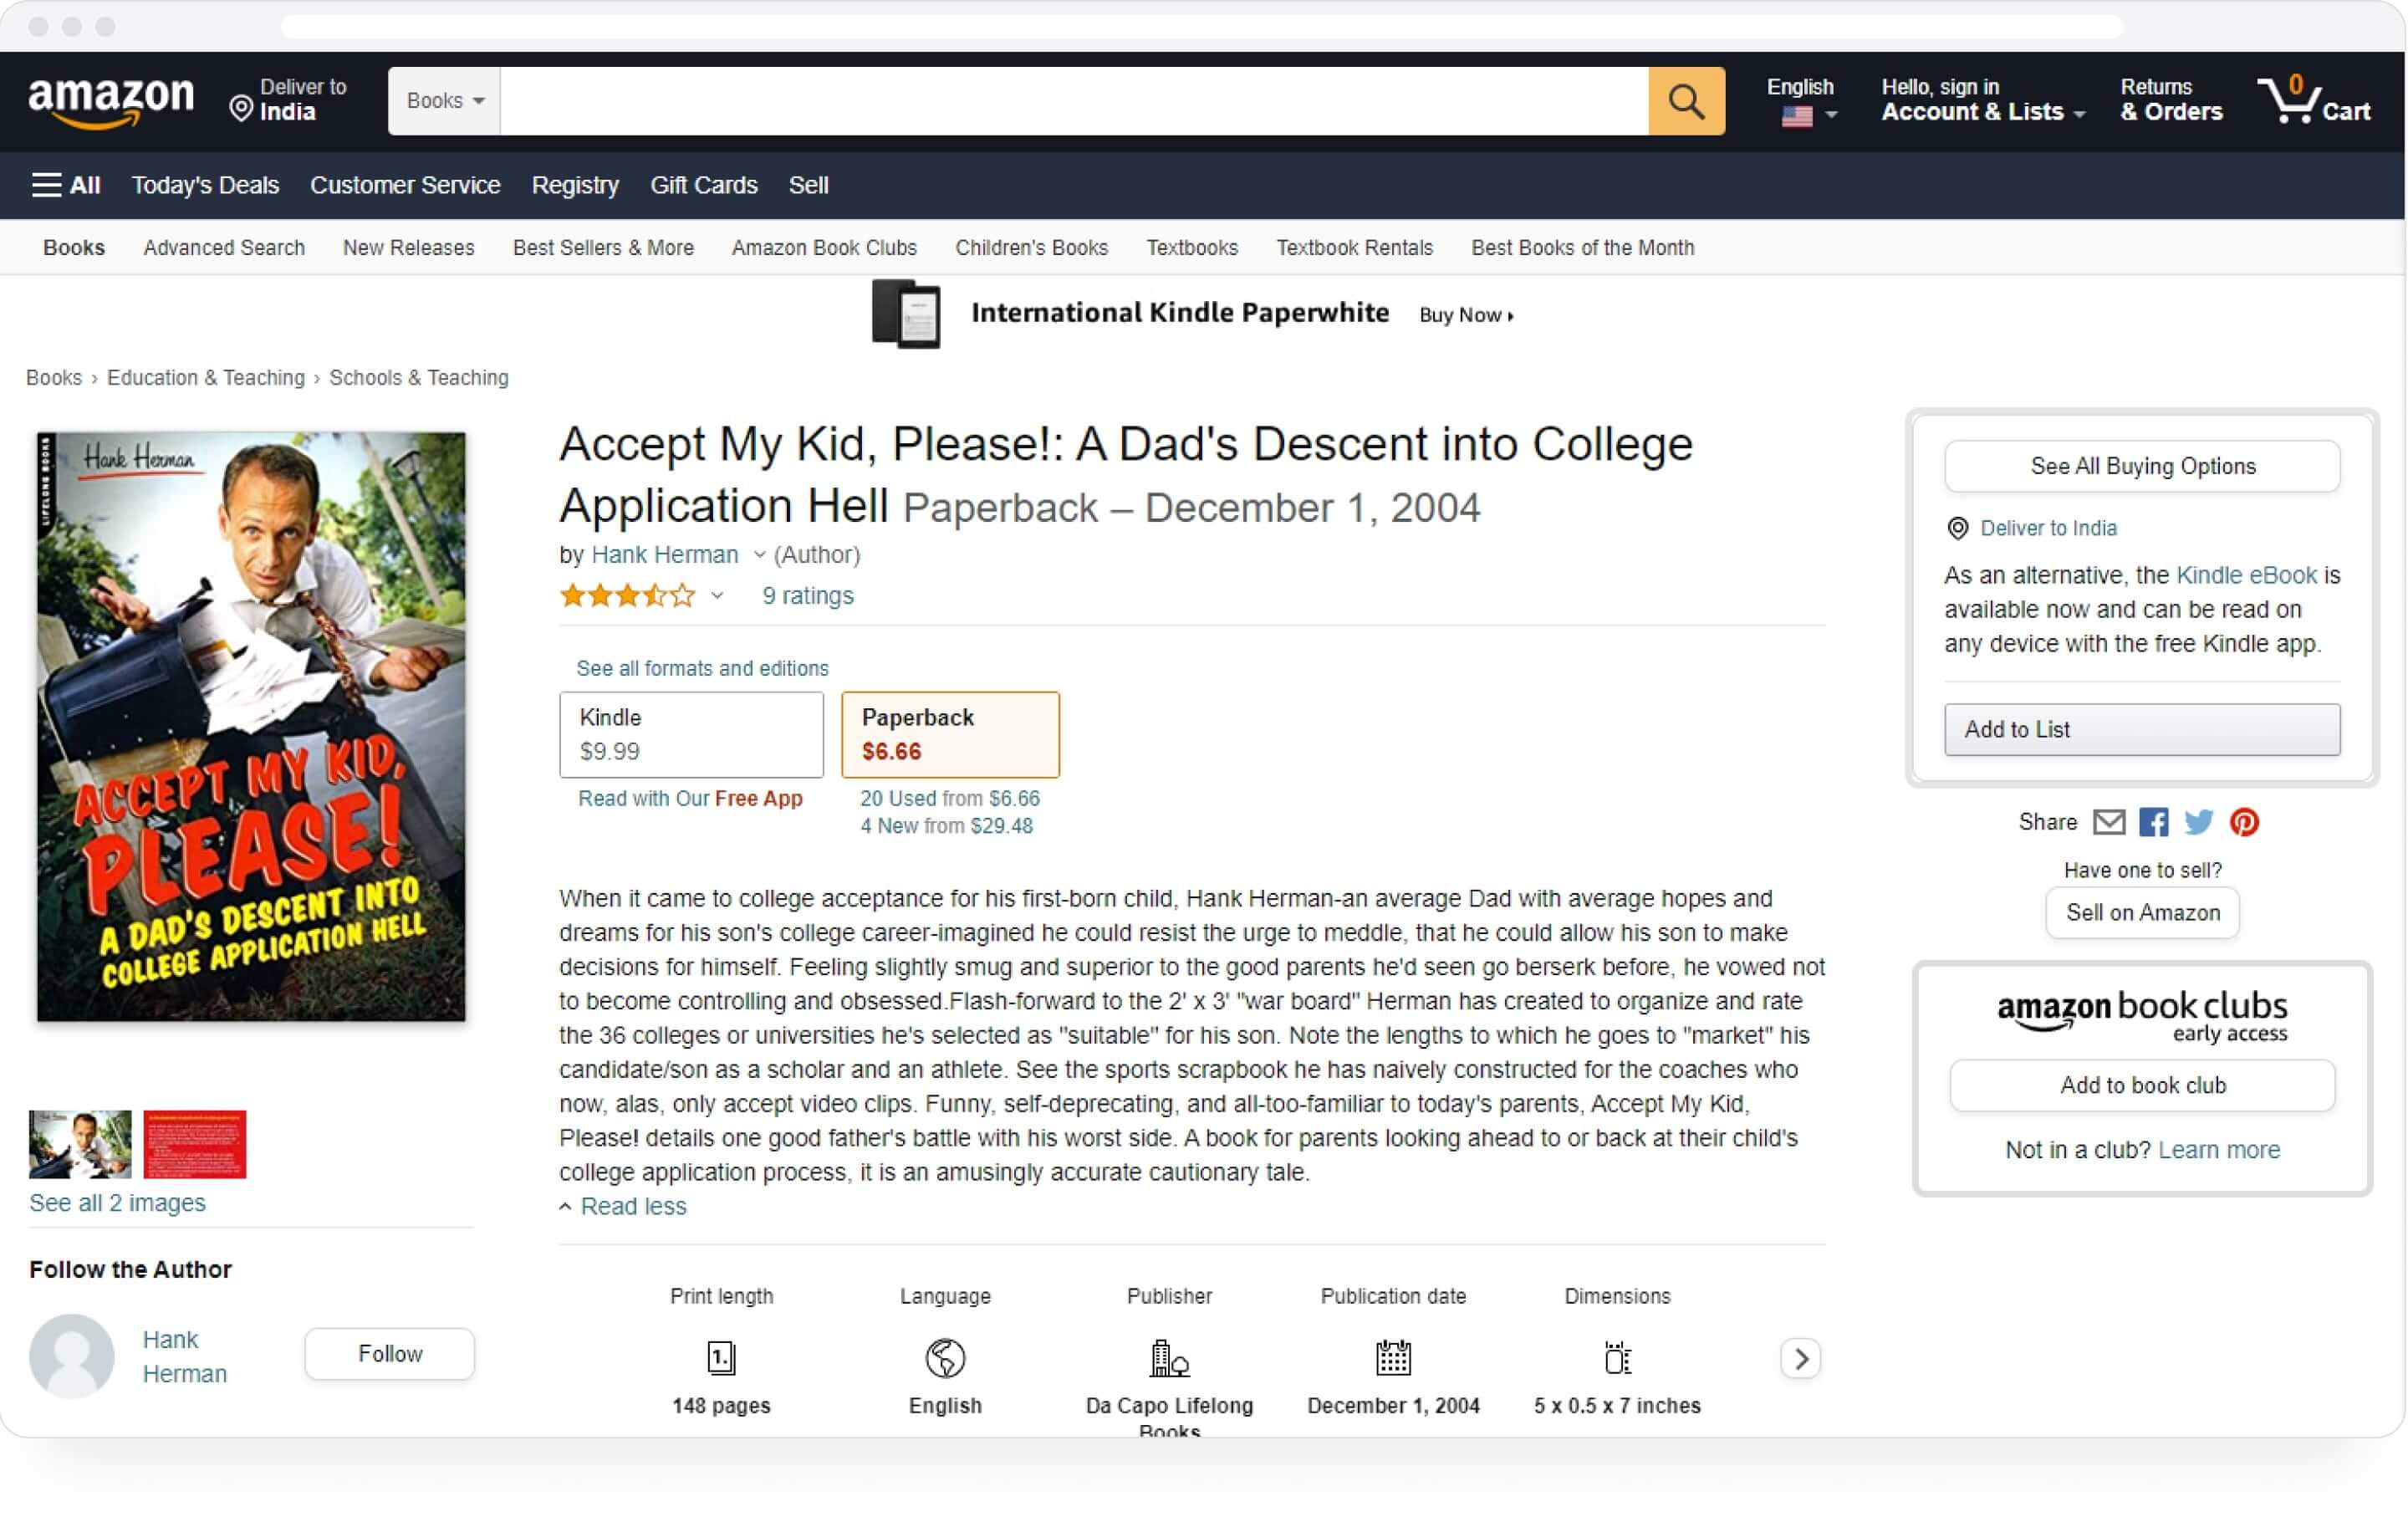2408x1522 pixels.
Task: Open 20 Used from $6.66 link
Action: 949,798
